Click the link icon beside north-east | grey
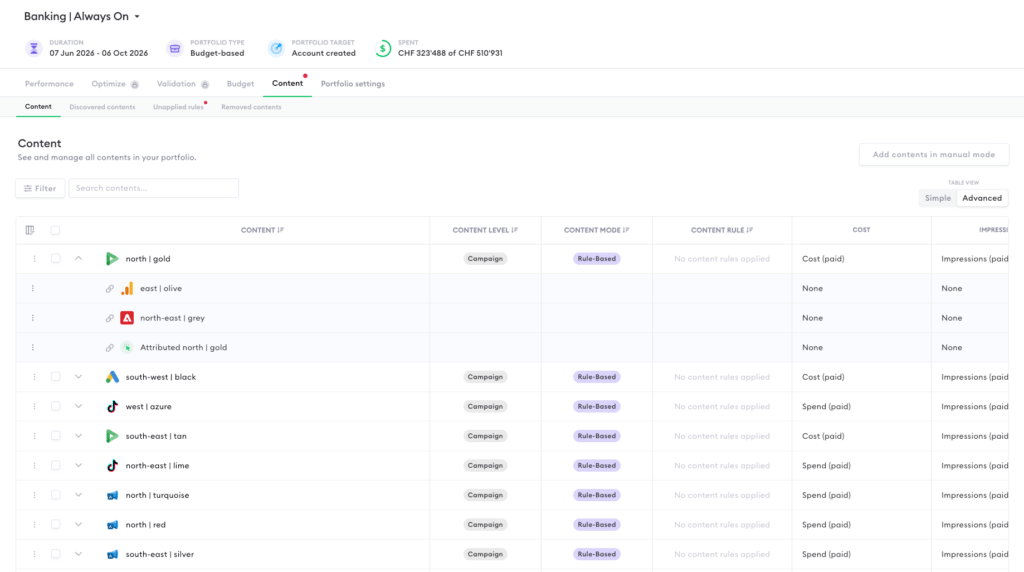The image size is (1024, 572). pyautogui.click(x=110, y=318)
